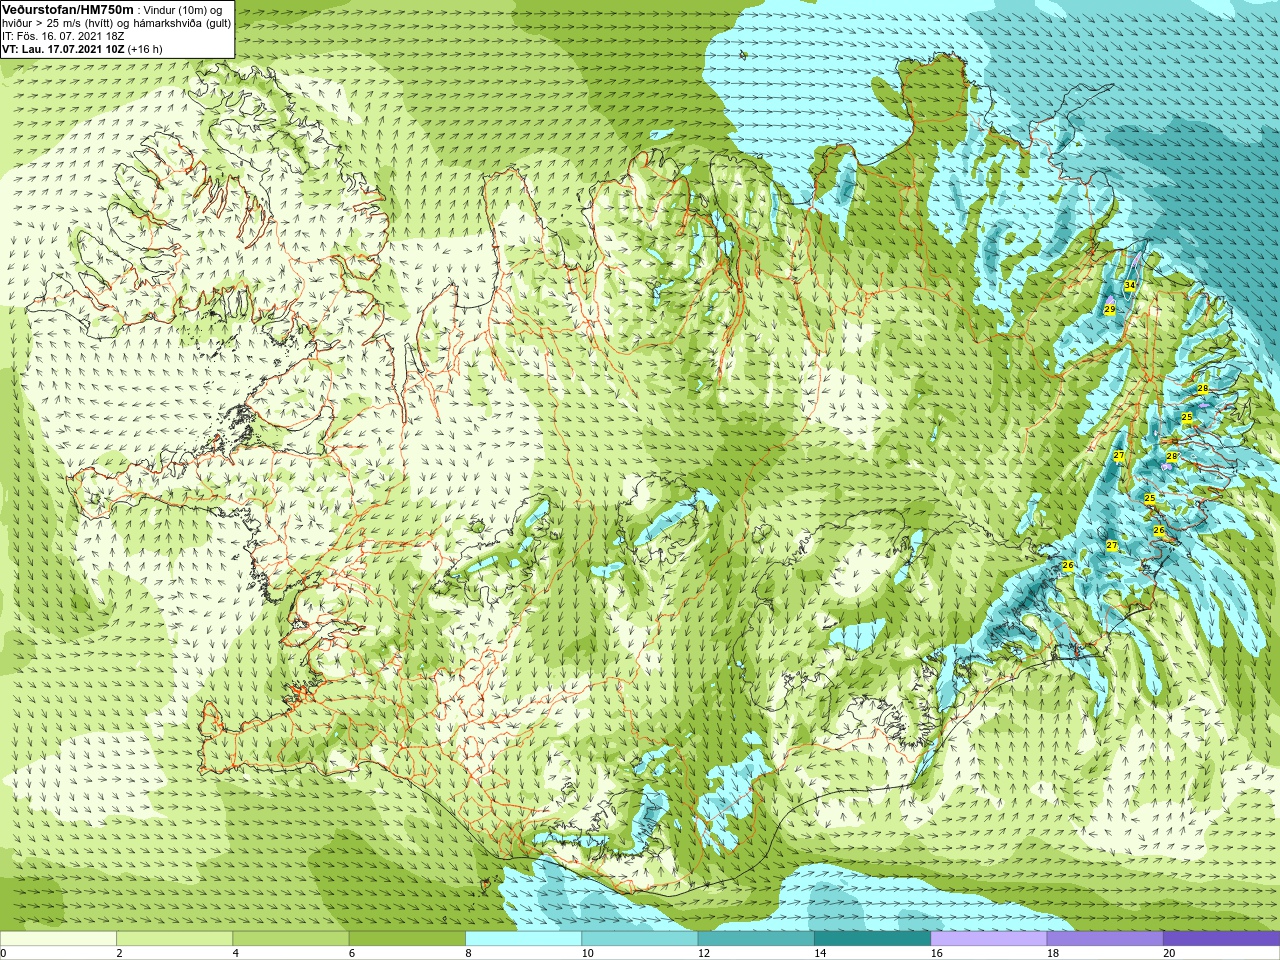Click the Veðurstofan/HM750m title text
Screen dimensions: 1280x960
click(68, 9)
